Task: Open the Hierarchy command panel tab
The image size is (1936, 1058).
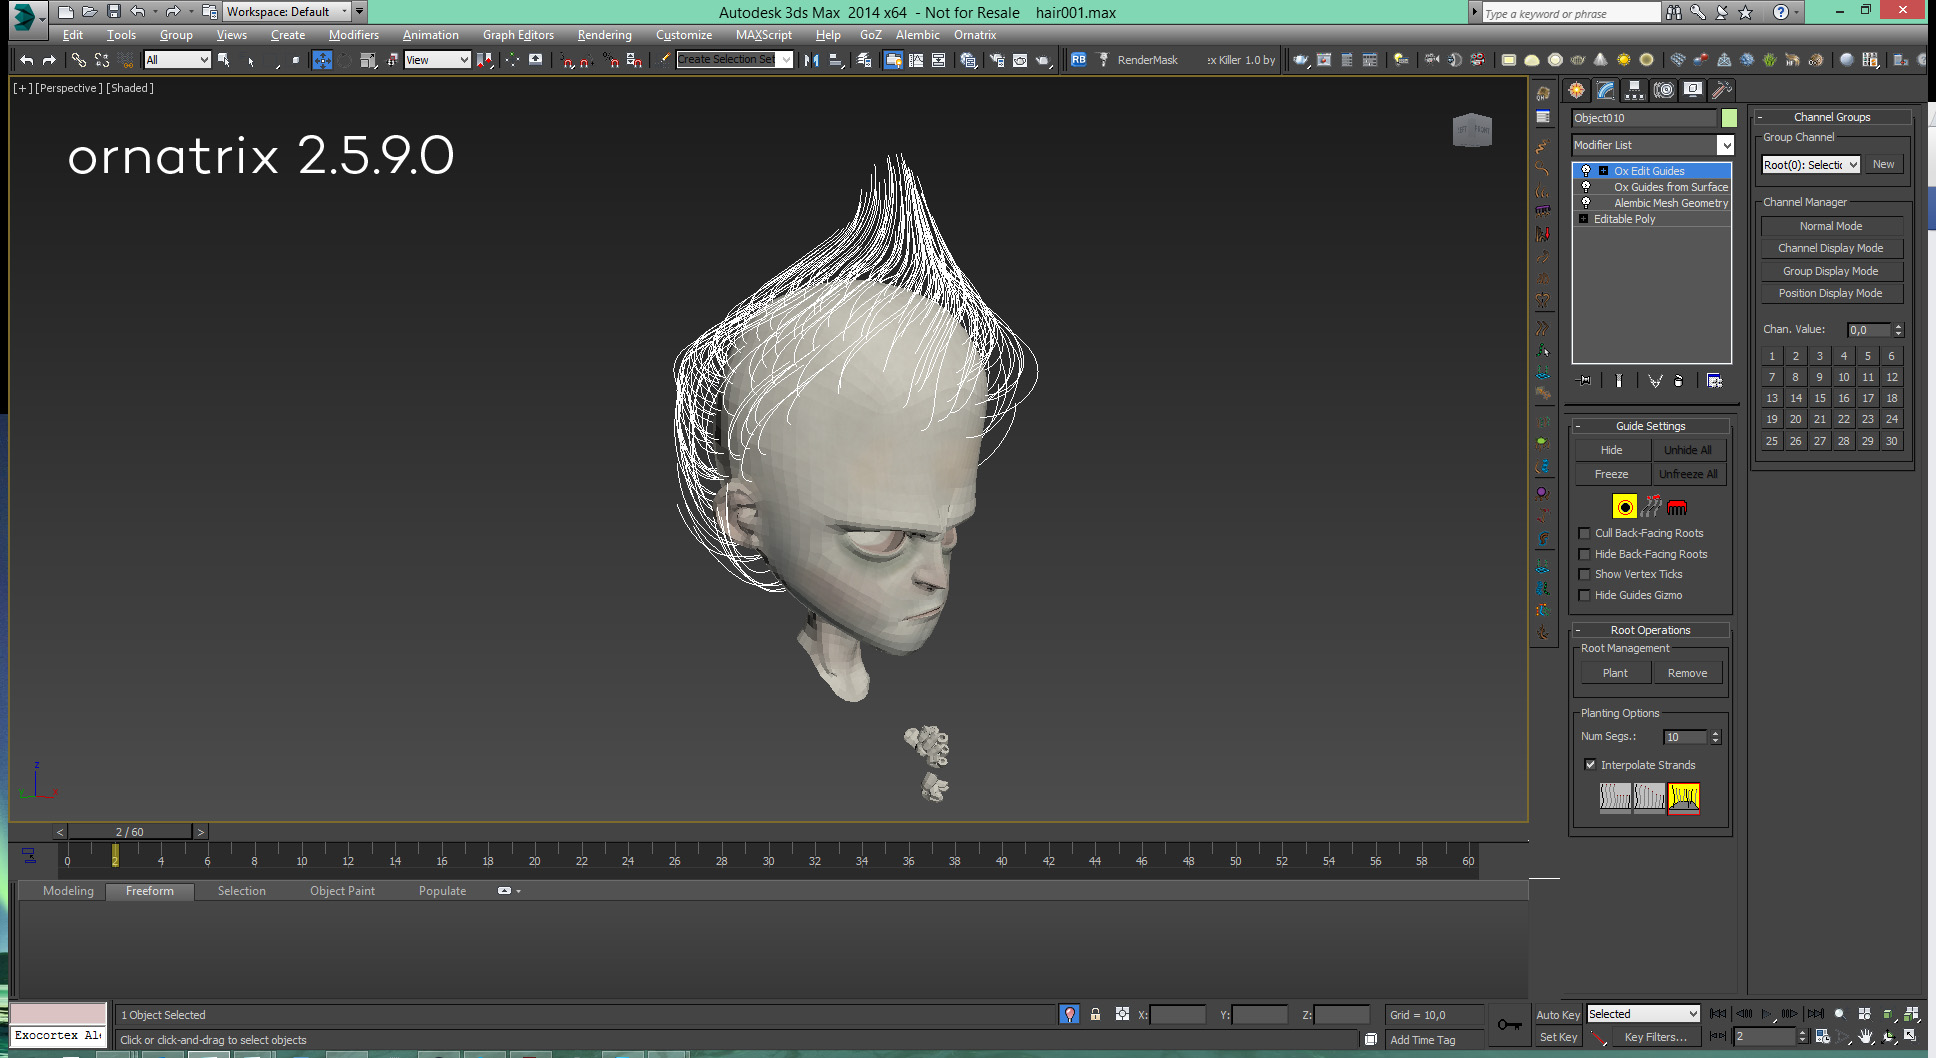Action: 1634,91
